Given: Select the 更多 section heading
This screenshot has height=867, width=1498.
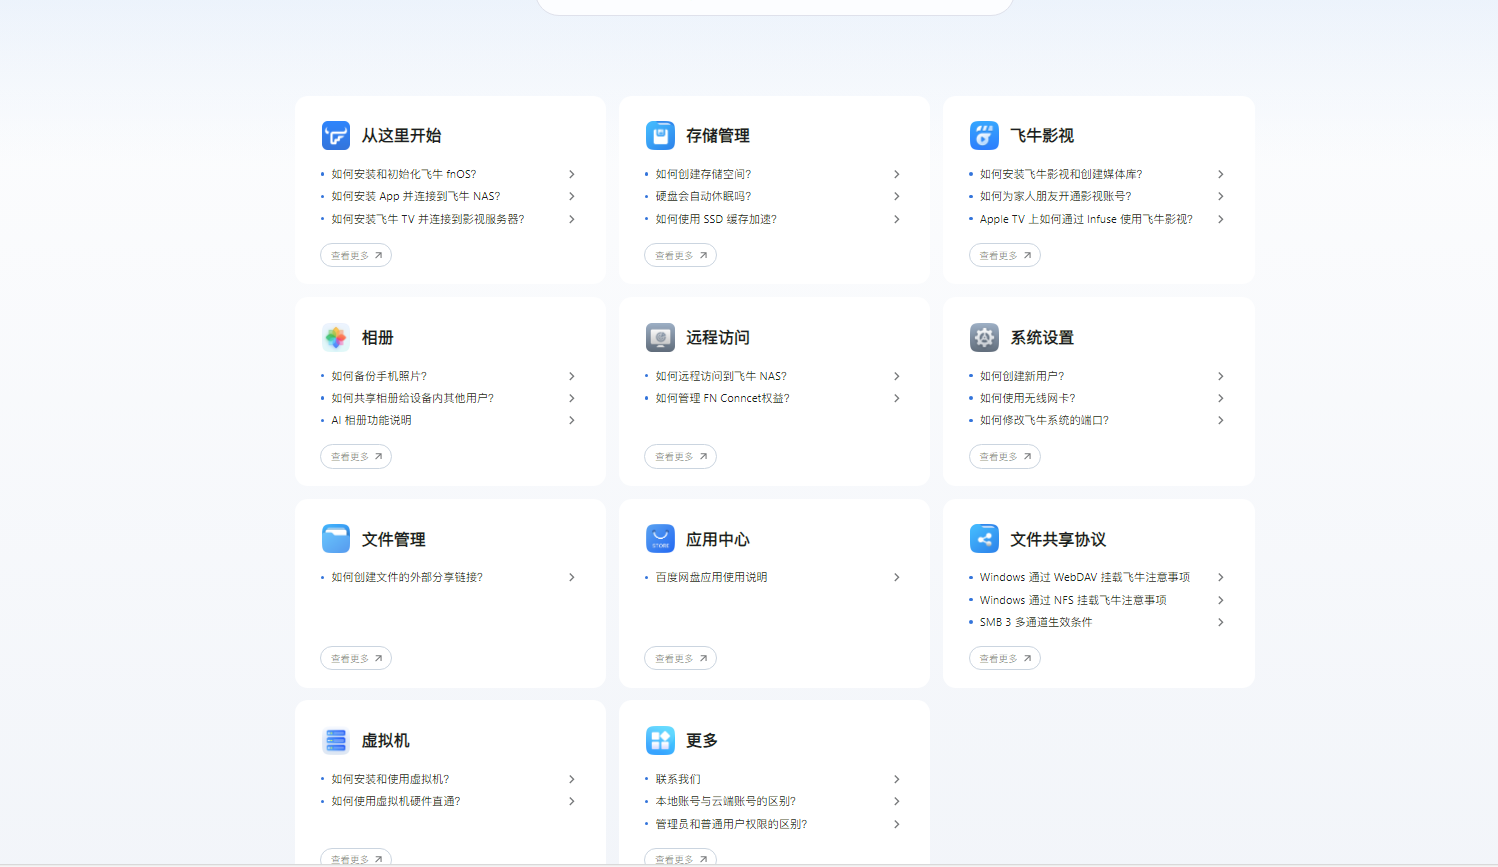Looking at the screenshot, I should (x=702, y=741).
